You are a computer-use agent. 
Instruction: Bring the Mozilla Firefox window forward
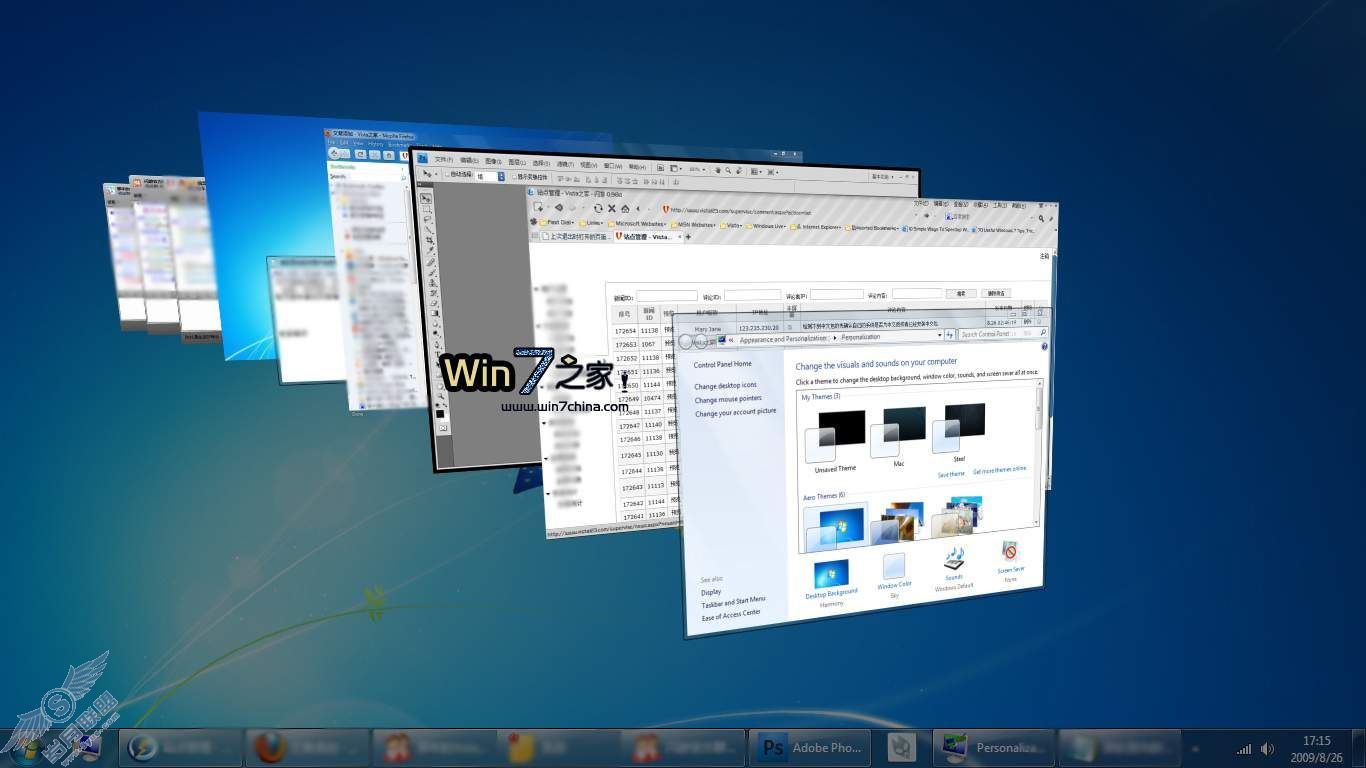coord(370,270)
